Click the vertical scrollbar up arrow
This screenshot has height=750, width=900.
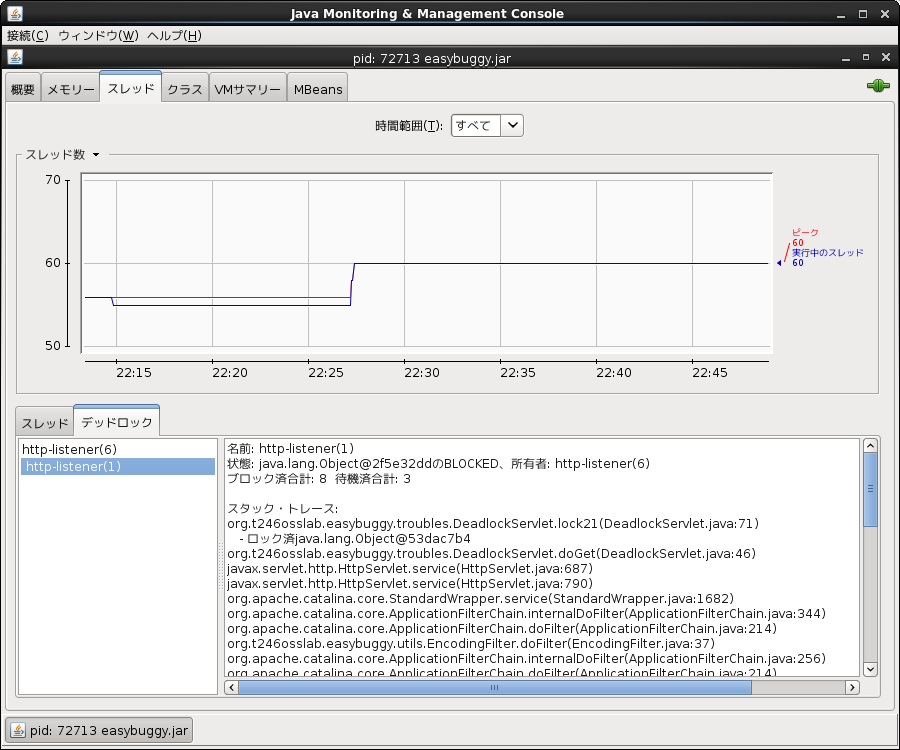coord(870,446)
